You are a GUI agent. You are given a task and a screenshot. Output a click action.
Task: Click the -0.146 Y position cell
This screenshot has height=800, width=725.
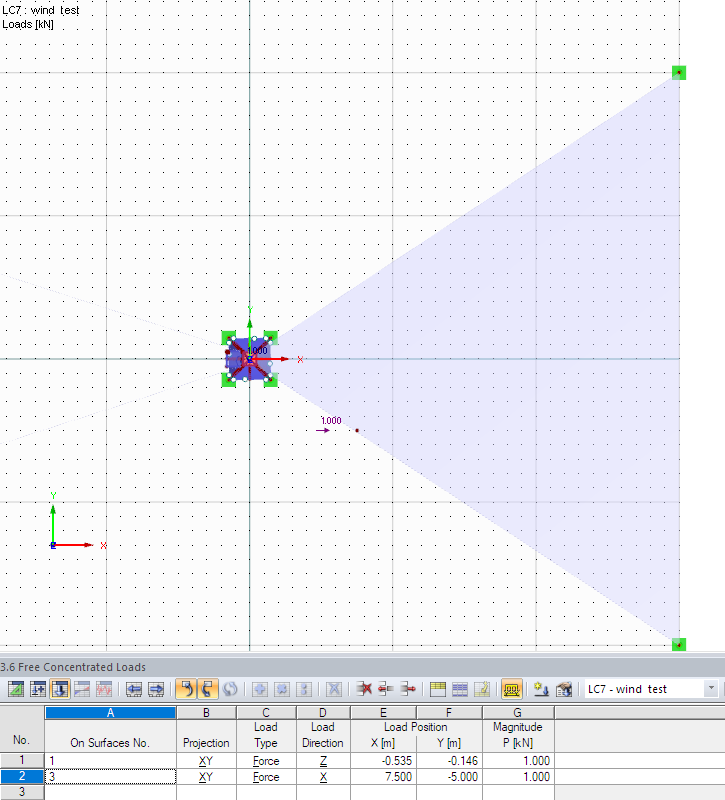point(449,761)
